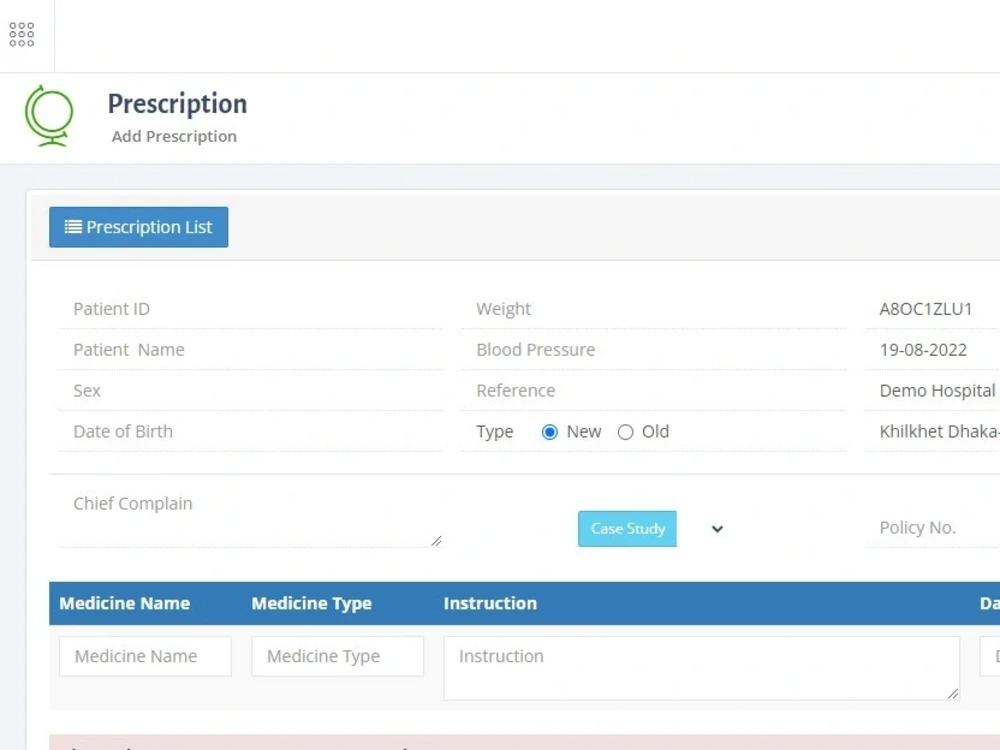Click the Prescription heading
Image resolution: width=1000 pixels, height=750 pixels.
pyautogui.click(x=176, y=103)
